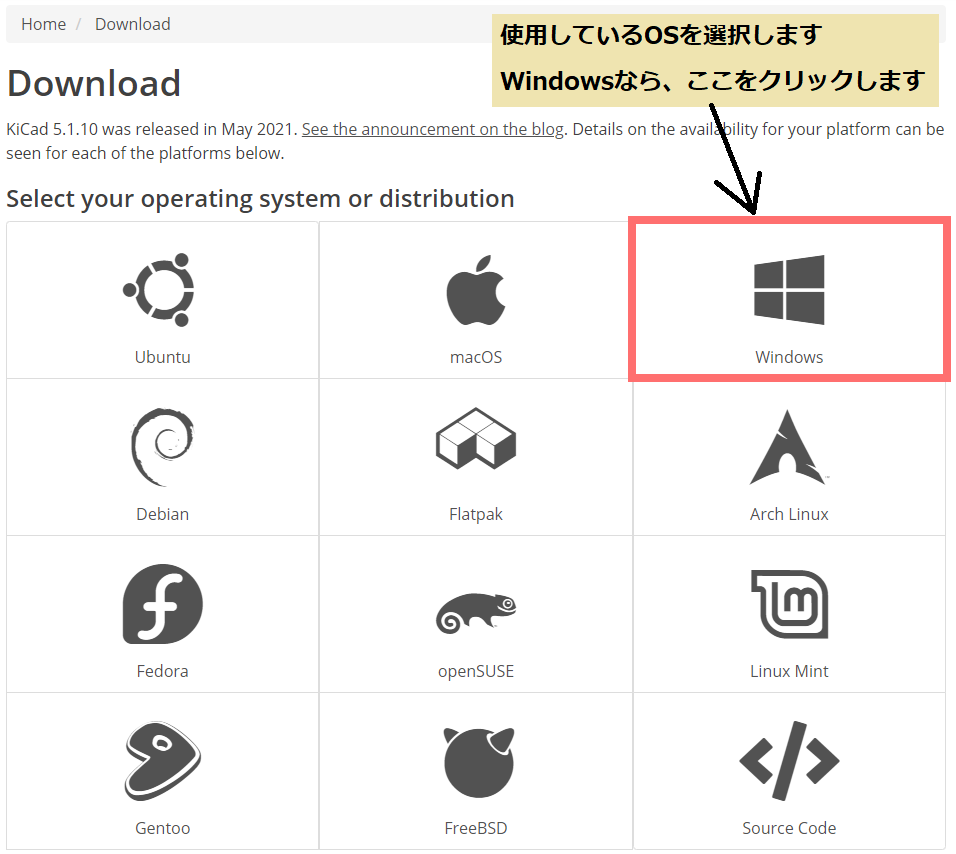The height and width of the screenshot is (854, 956).
Task: Click the openSUSE text label
Action: pyautogui.click(x=476, y=672)
